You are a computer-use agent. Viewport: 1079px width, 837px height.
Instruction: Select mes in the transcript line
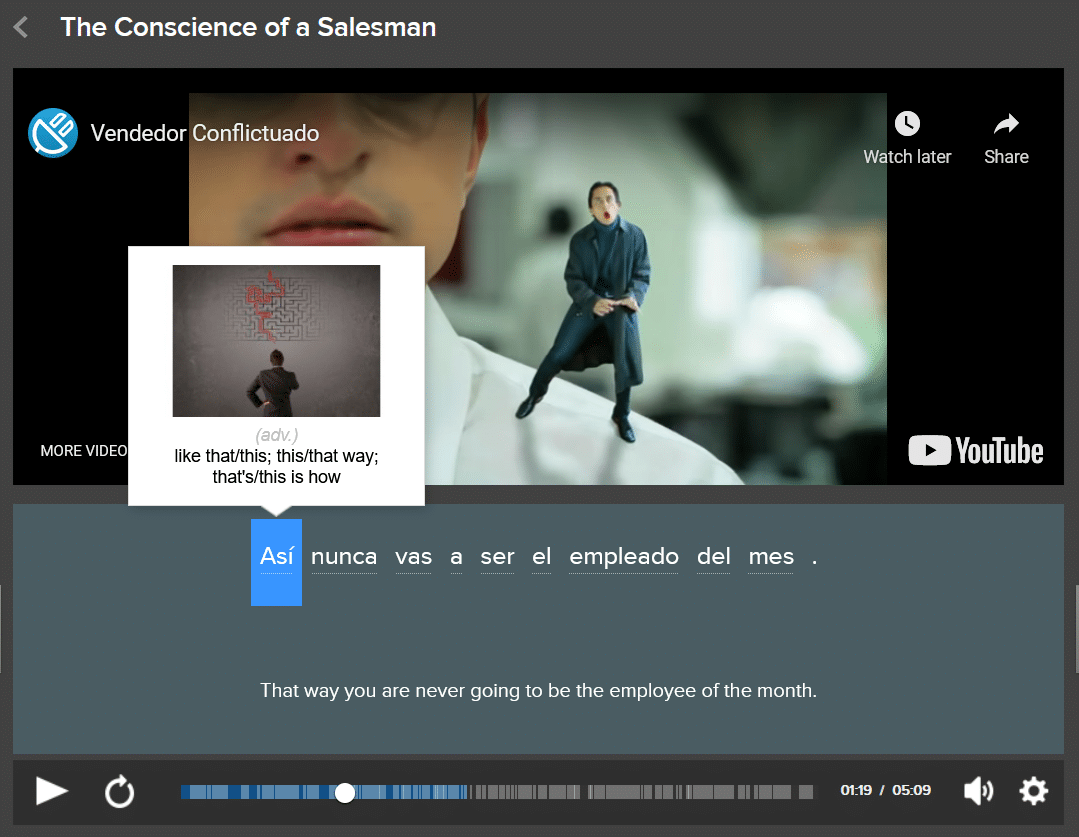point(770,557)
